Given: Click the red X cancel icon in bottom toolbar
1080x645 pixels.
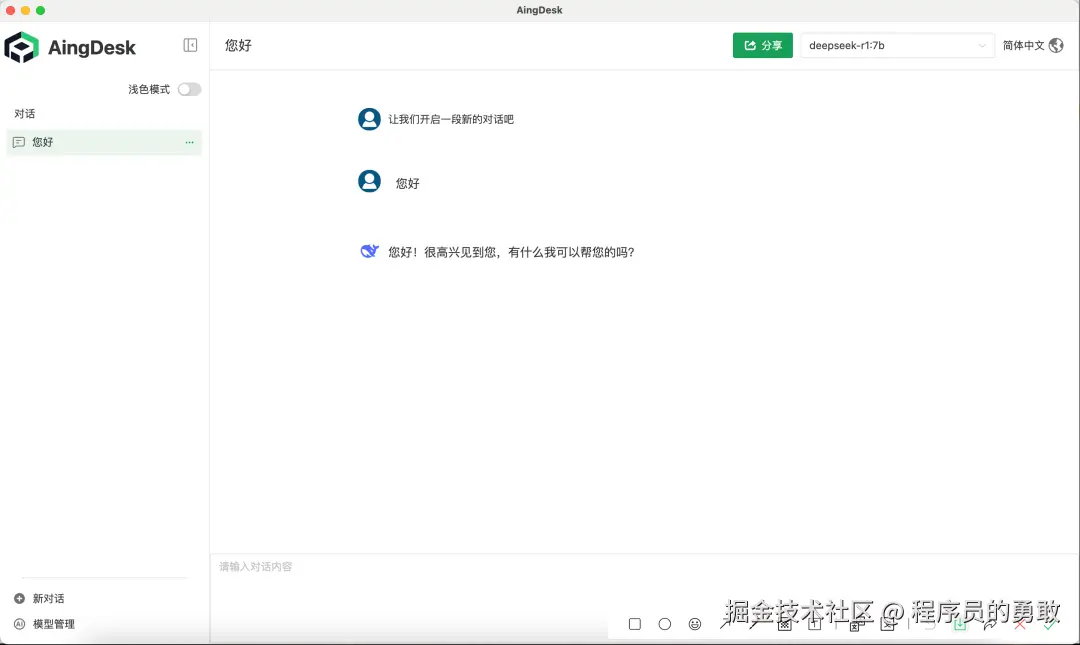Looking at the screenshot, I should coord(1020,624).
